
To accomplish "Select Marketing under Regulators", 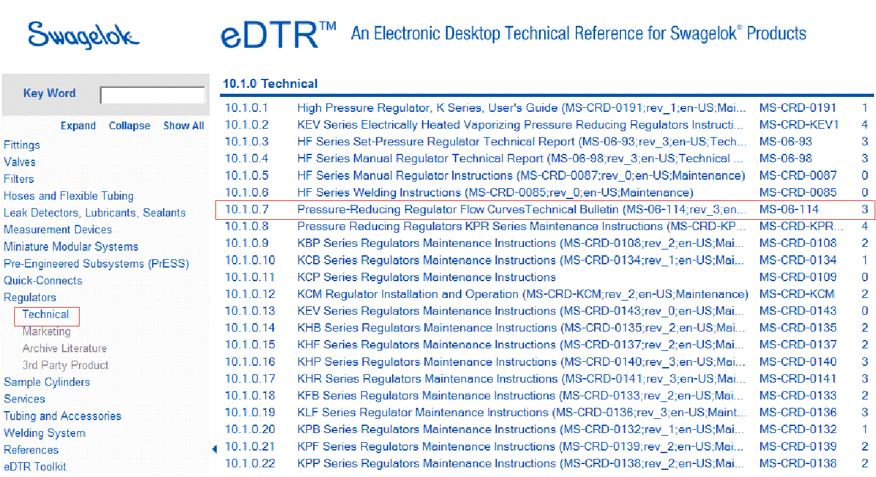I will point(47,332).
